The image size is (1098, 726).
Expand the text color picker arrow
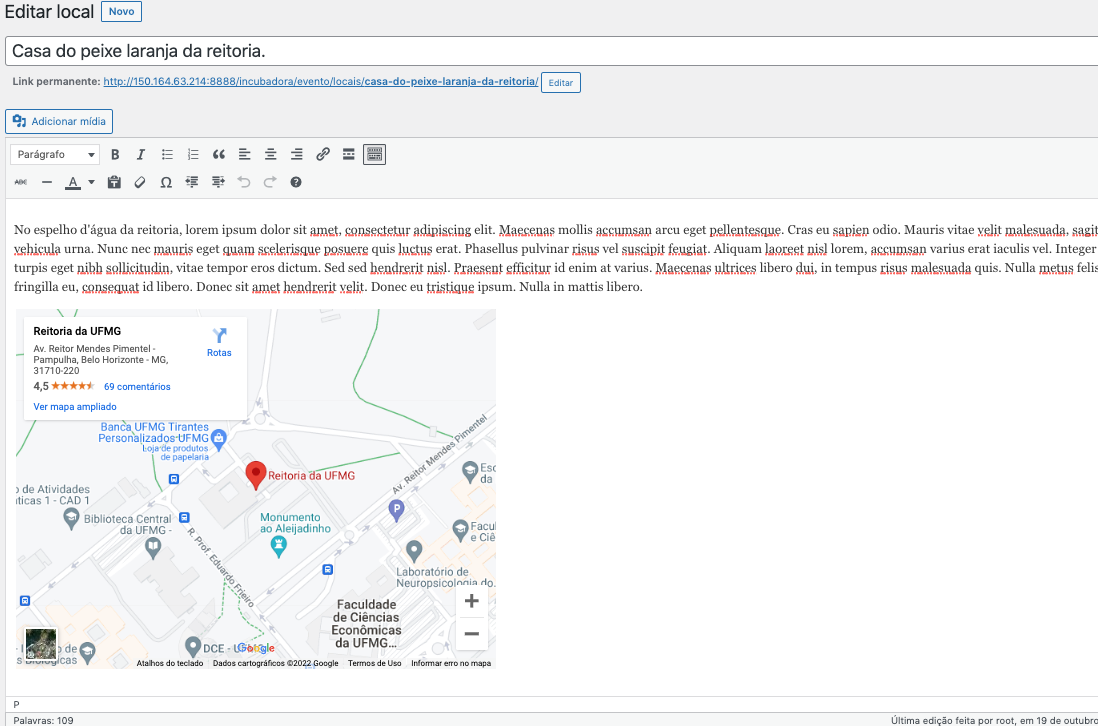[x=91, y=182]
